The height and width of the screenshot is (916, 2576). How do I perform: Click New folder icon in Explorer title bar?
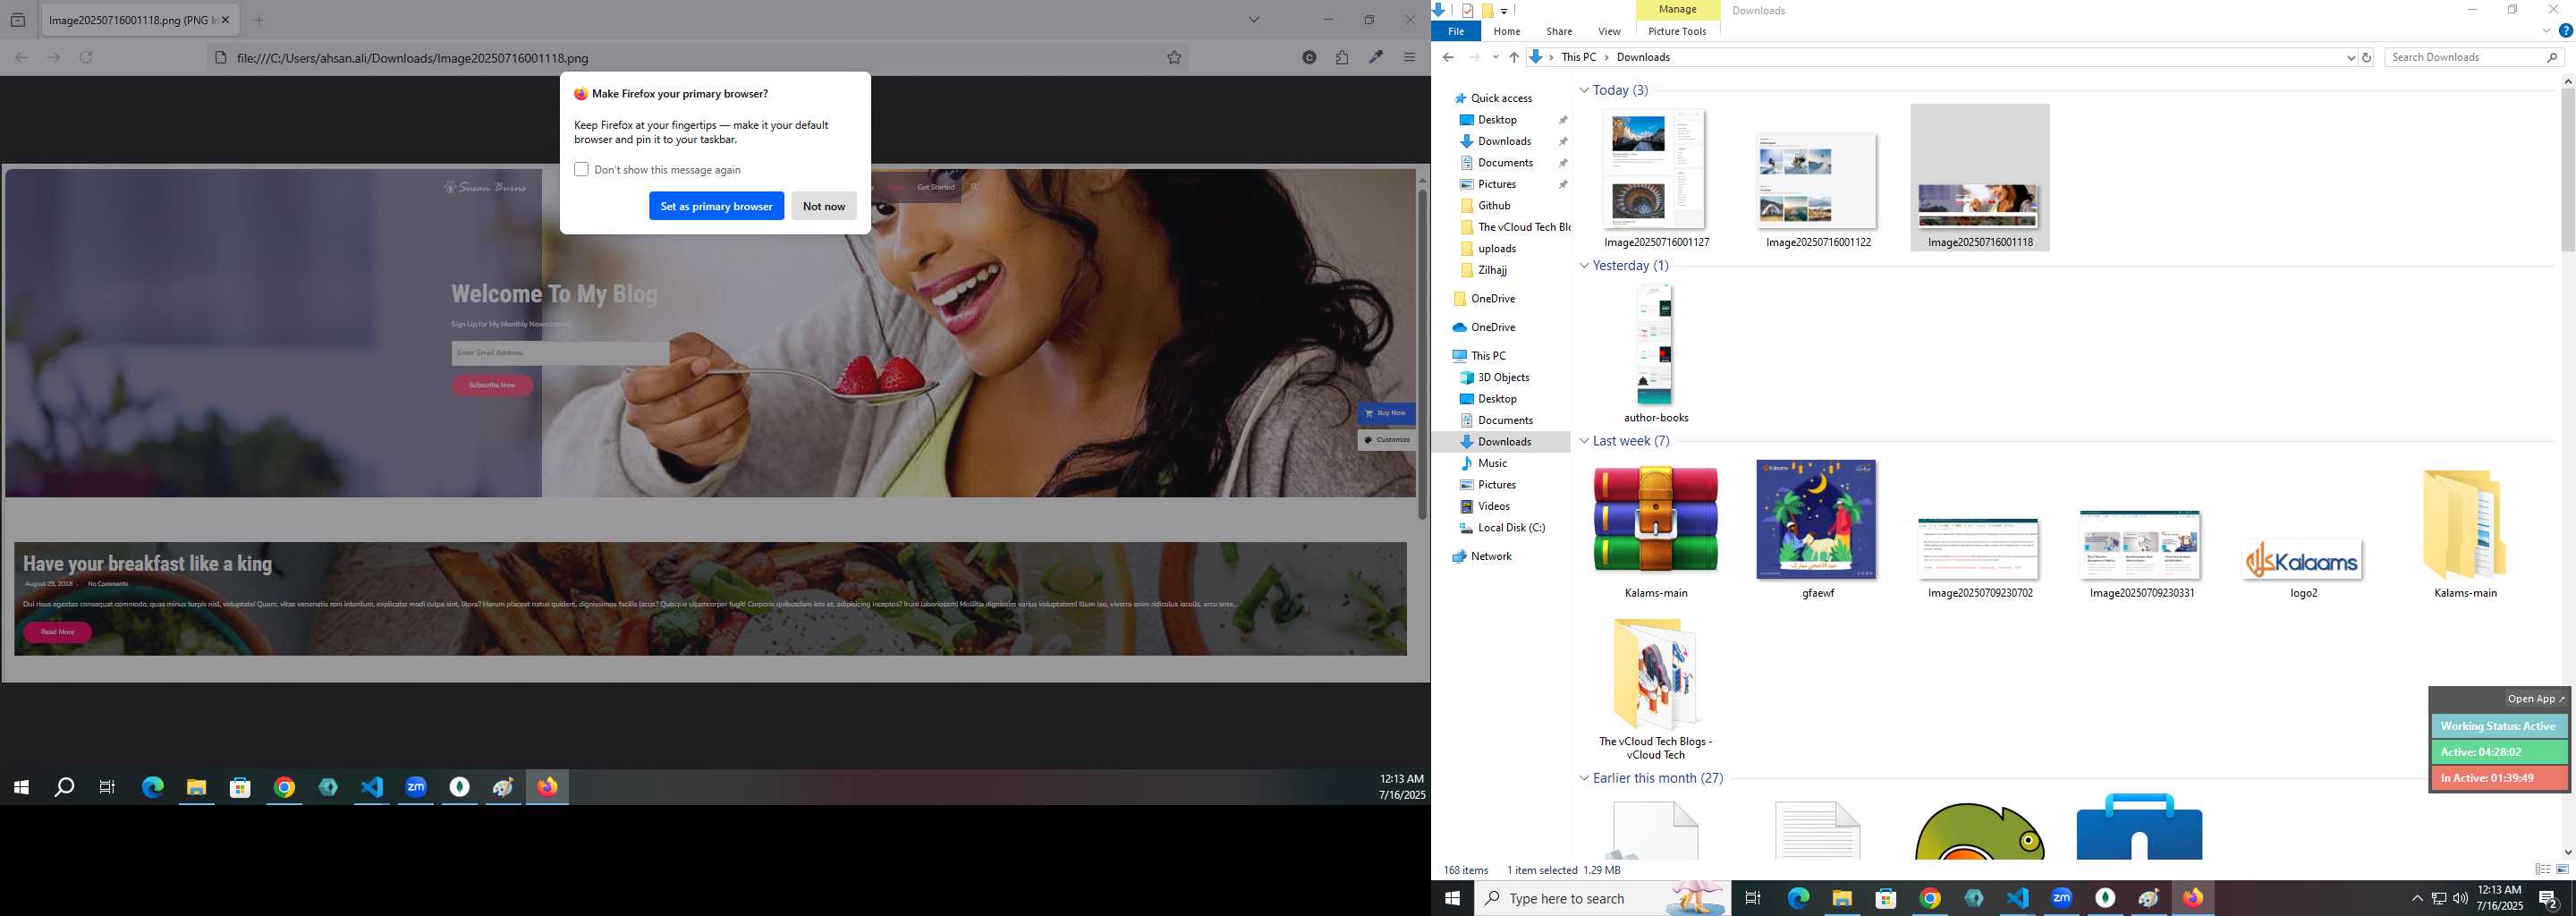1487,10
